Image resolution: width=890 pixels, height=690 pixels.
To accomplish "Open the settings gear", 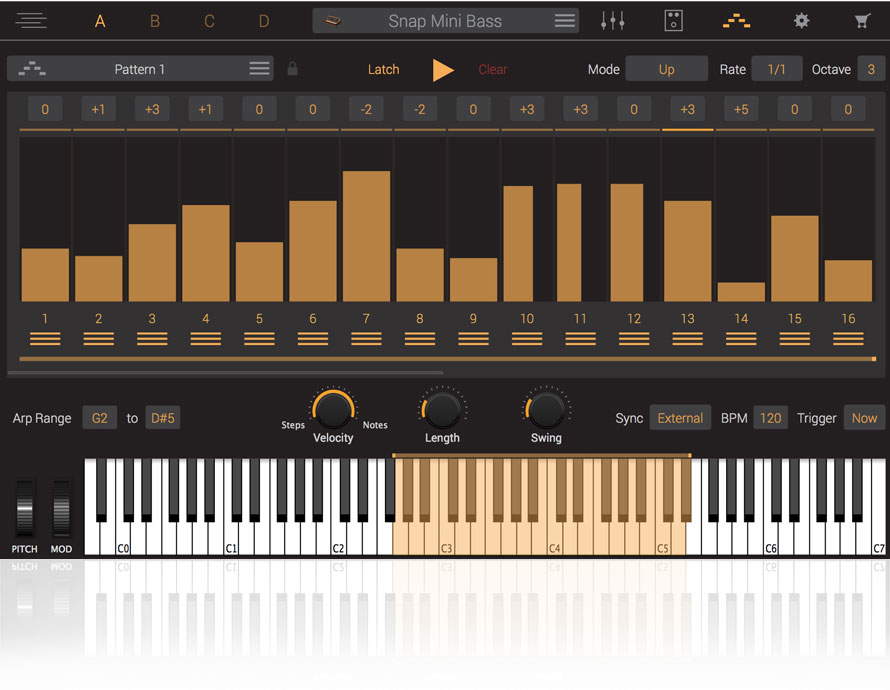I will [801, 21].
